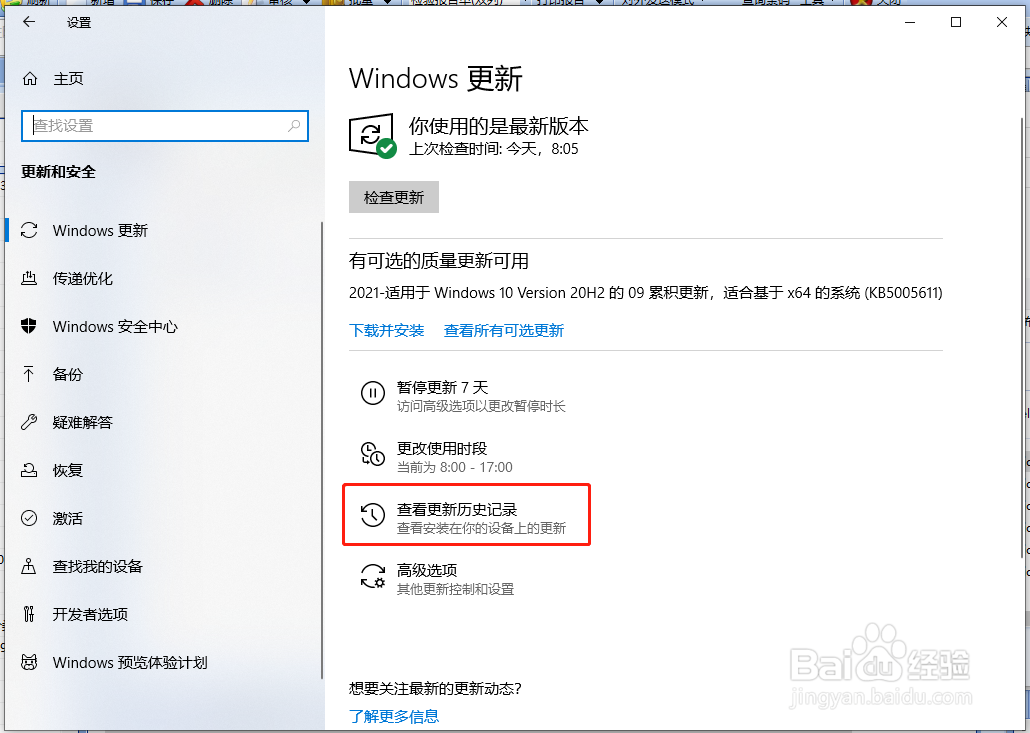Click the 高级选项 gear-sync icon
Viewport: 1030px width, 733px height.
372,576
